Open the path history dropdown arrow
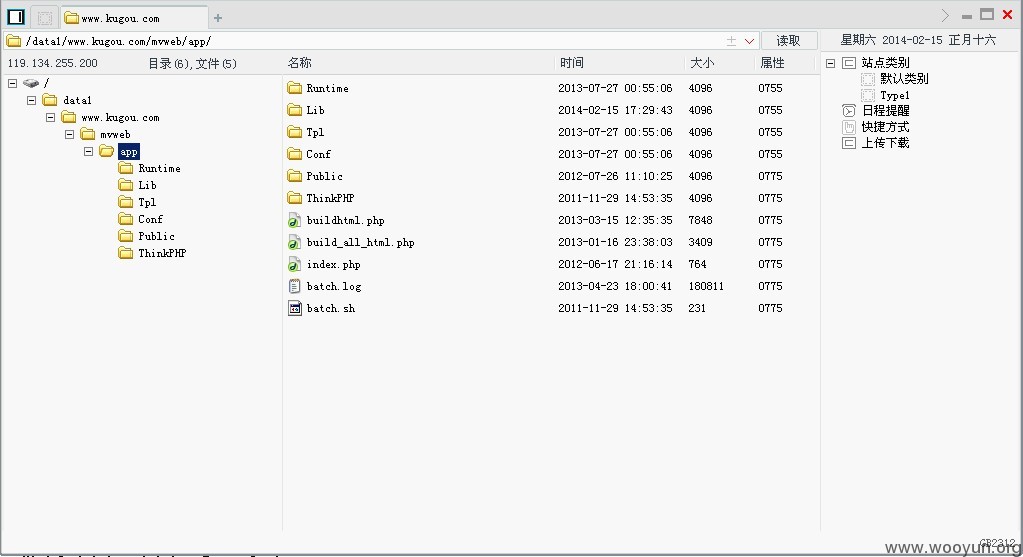Image resolution: width=1023 pixels, height=557 pixels. pyautogui.click(x=749, y=41)
